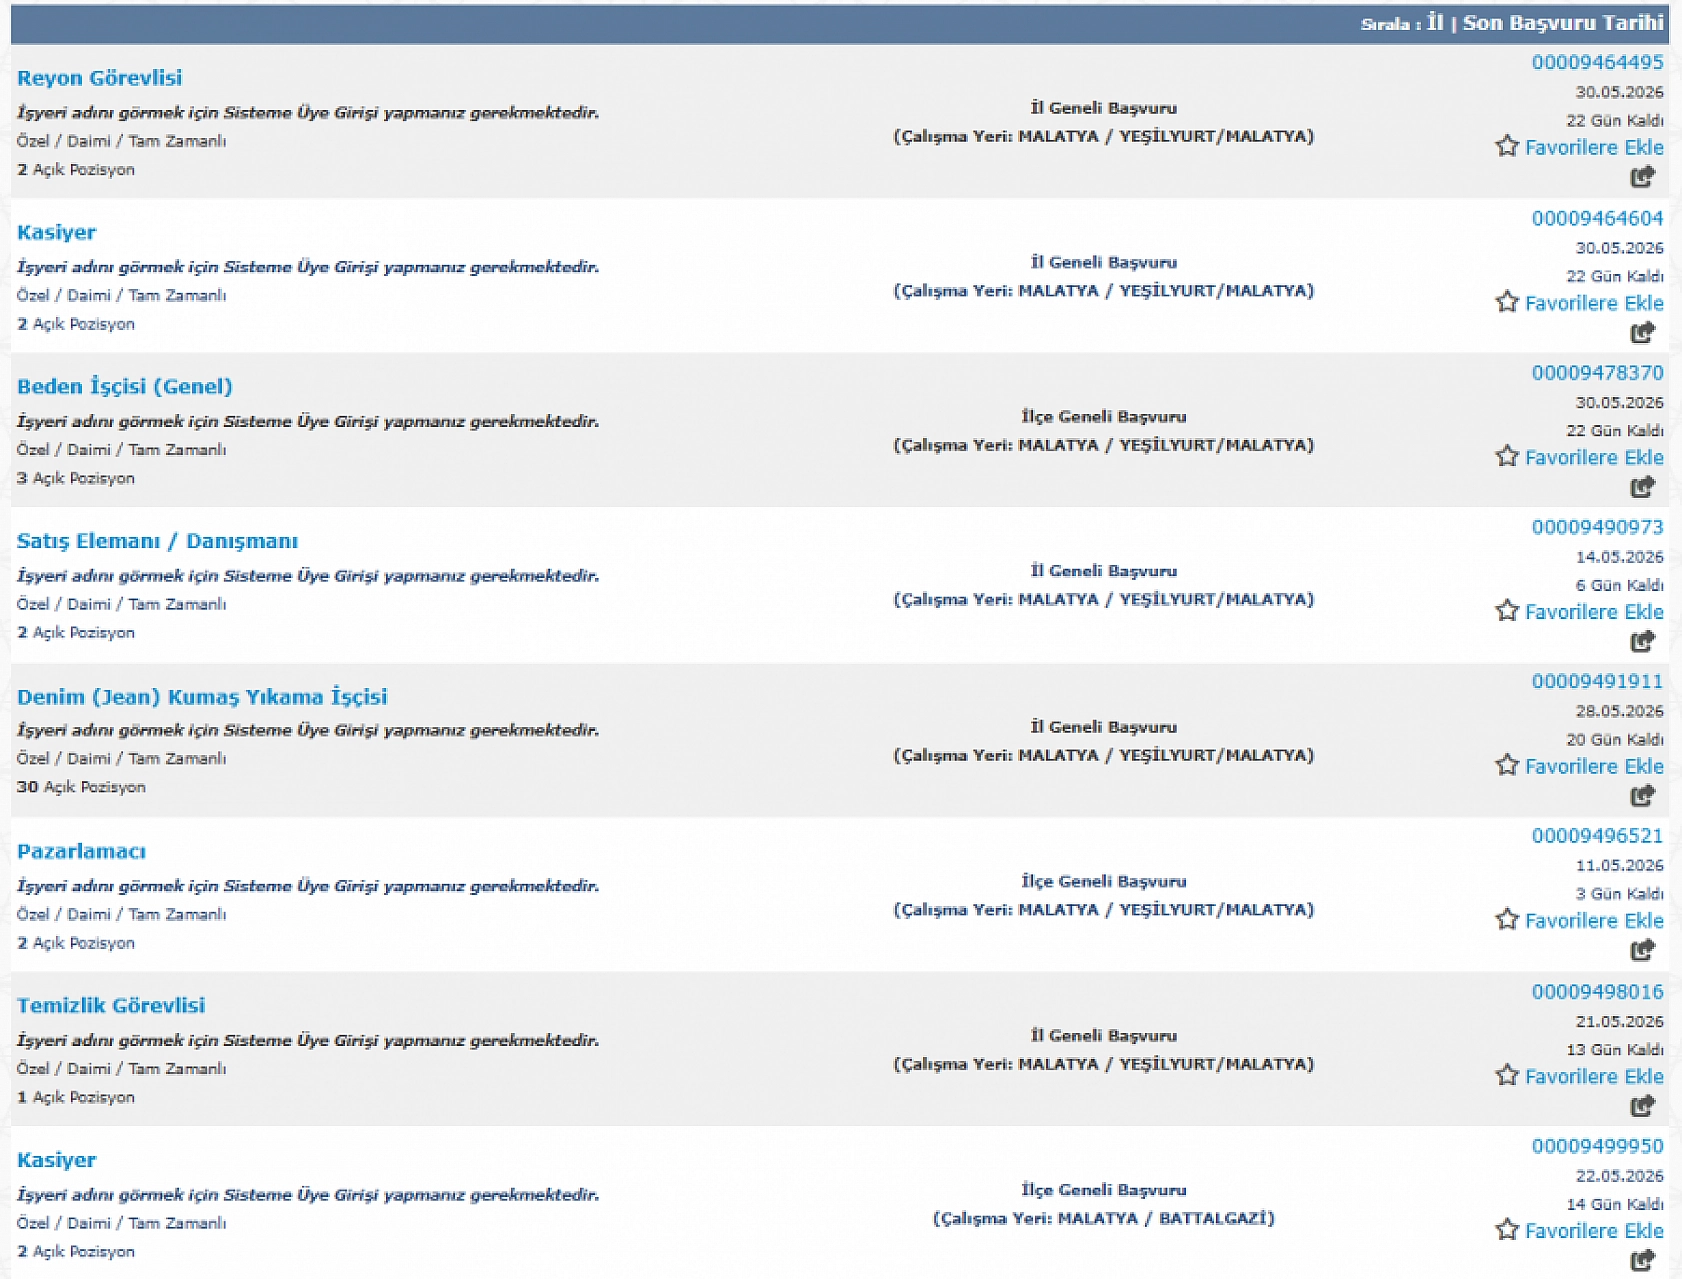
Task: Open Satış Elemanı / Danışmanı job
Action: click(x=157, y=541)
